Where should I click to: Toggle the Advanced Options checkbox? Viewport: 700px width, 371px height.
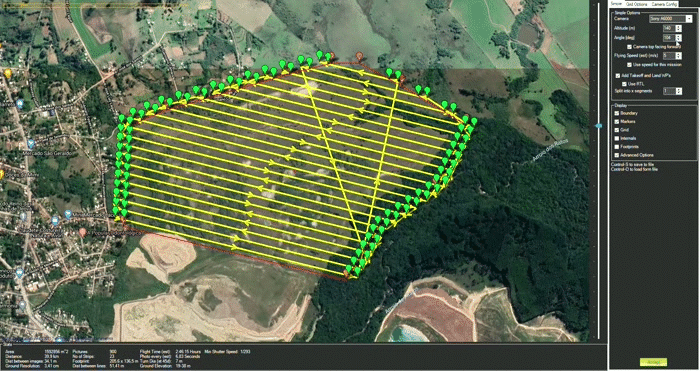617,155
